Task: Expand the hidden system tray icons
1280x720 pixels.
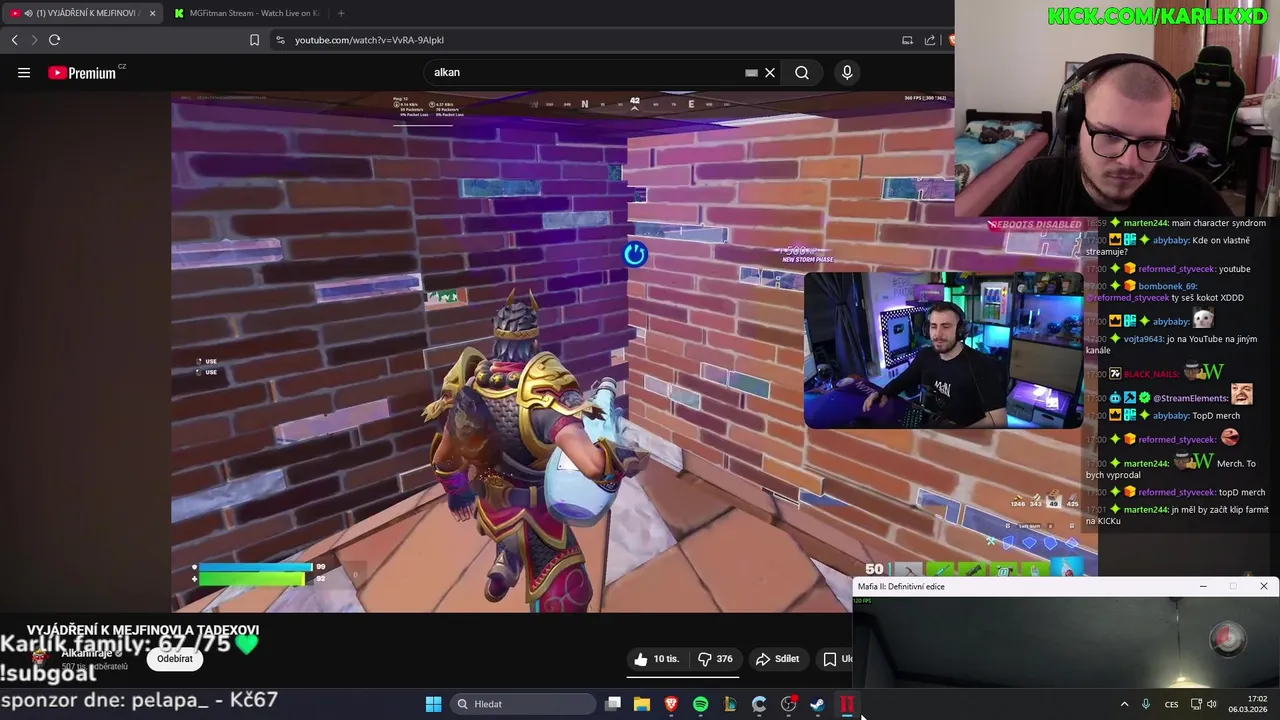Action: coord(1124,704)
